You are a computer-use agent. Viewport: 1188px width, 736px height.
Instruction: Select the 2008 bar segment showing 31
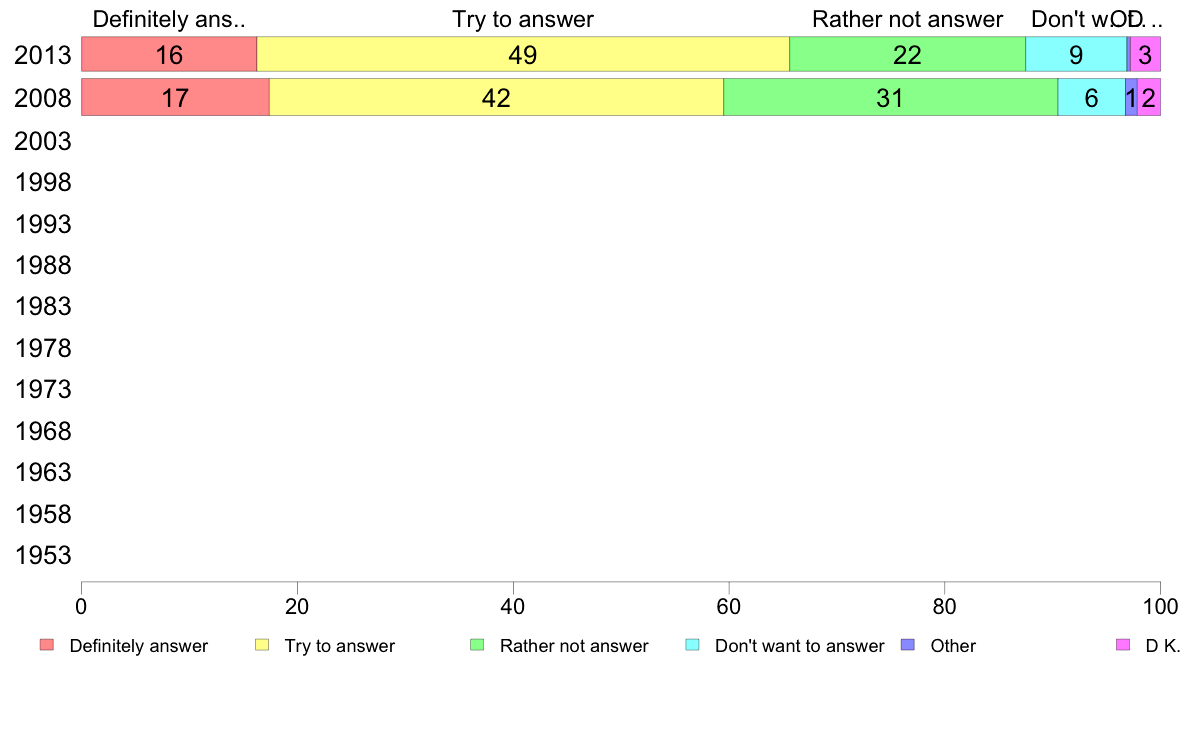[890, 97]
